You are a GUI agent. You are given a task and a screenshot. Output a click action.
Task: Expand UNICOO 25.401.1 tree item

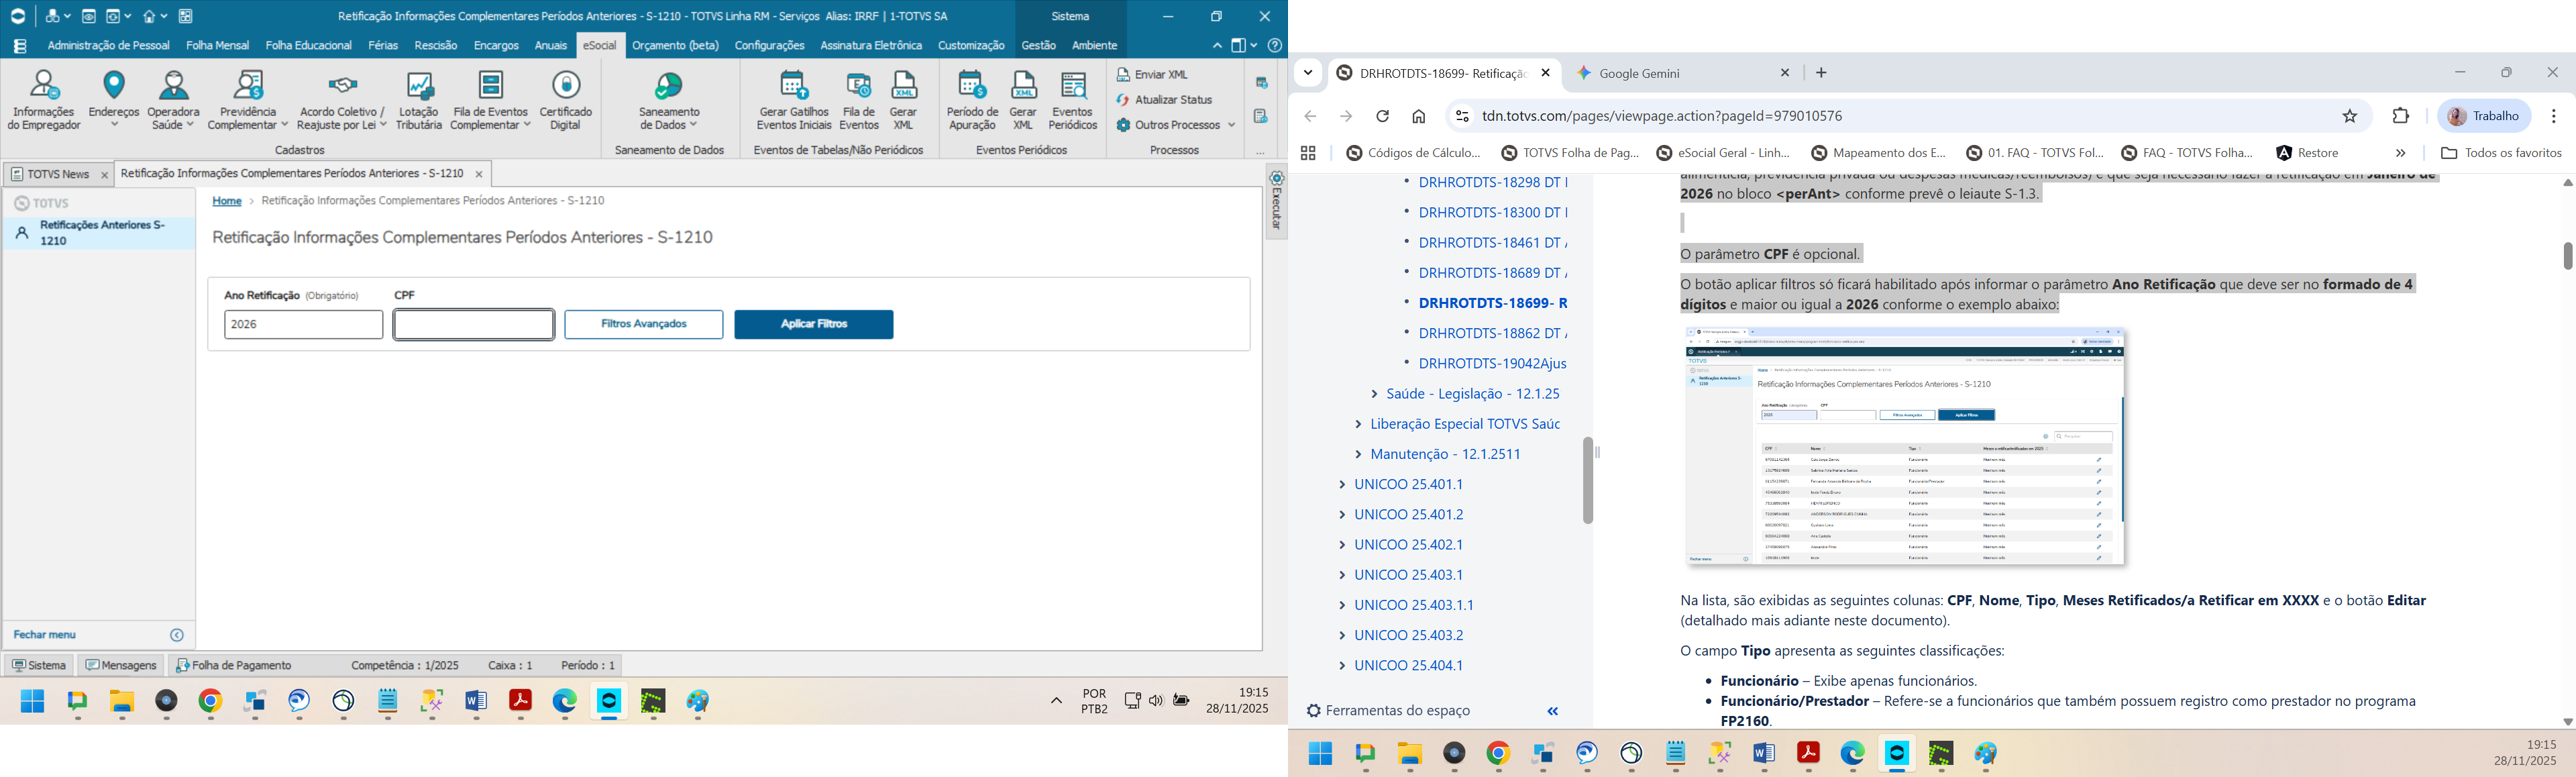[1342, 485]
